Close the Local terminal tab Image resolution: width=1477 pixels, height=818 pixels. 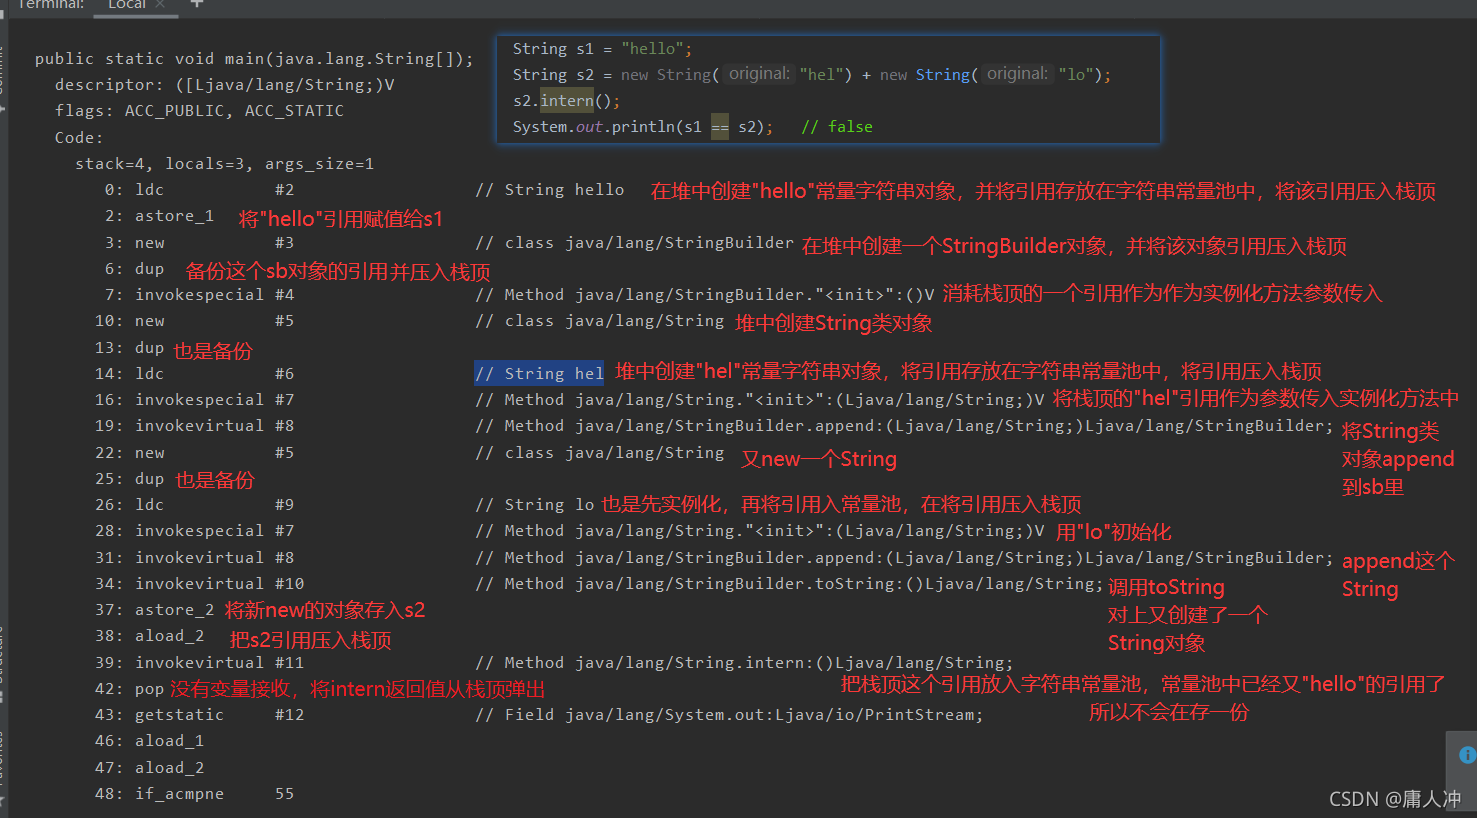tap(160, 5)
